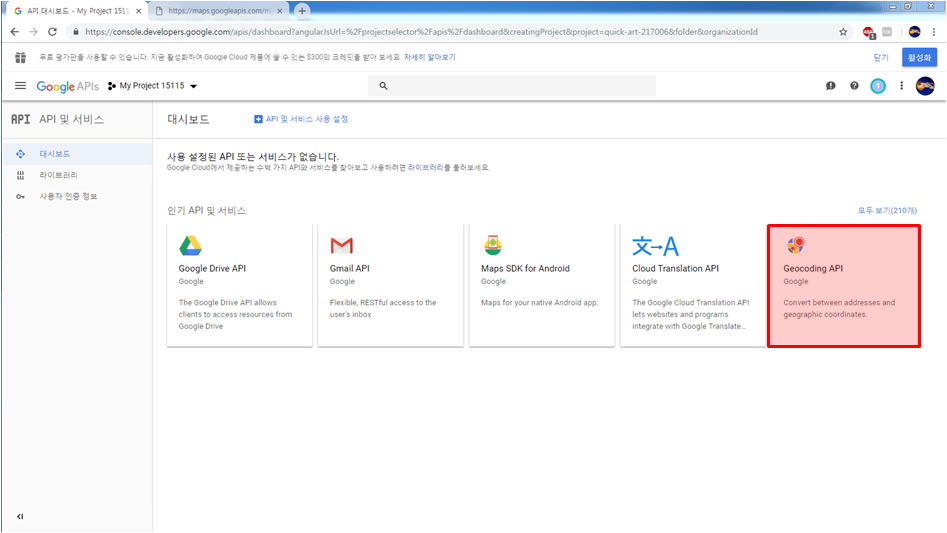947x533 pixels.
Task: Open the Google Drive API card
Action: [x=240, y=285]
